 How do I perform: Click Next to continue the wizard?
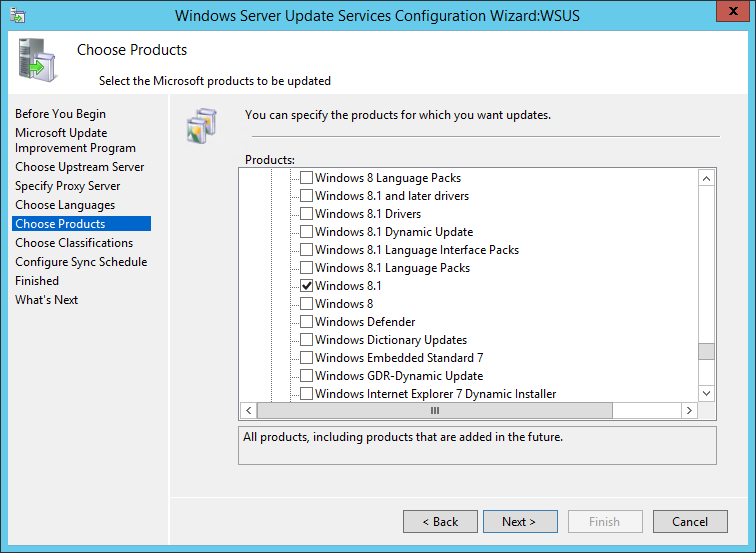[x=520, y=522]
